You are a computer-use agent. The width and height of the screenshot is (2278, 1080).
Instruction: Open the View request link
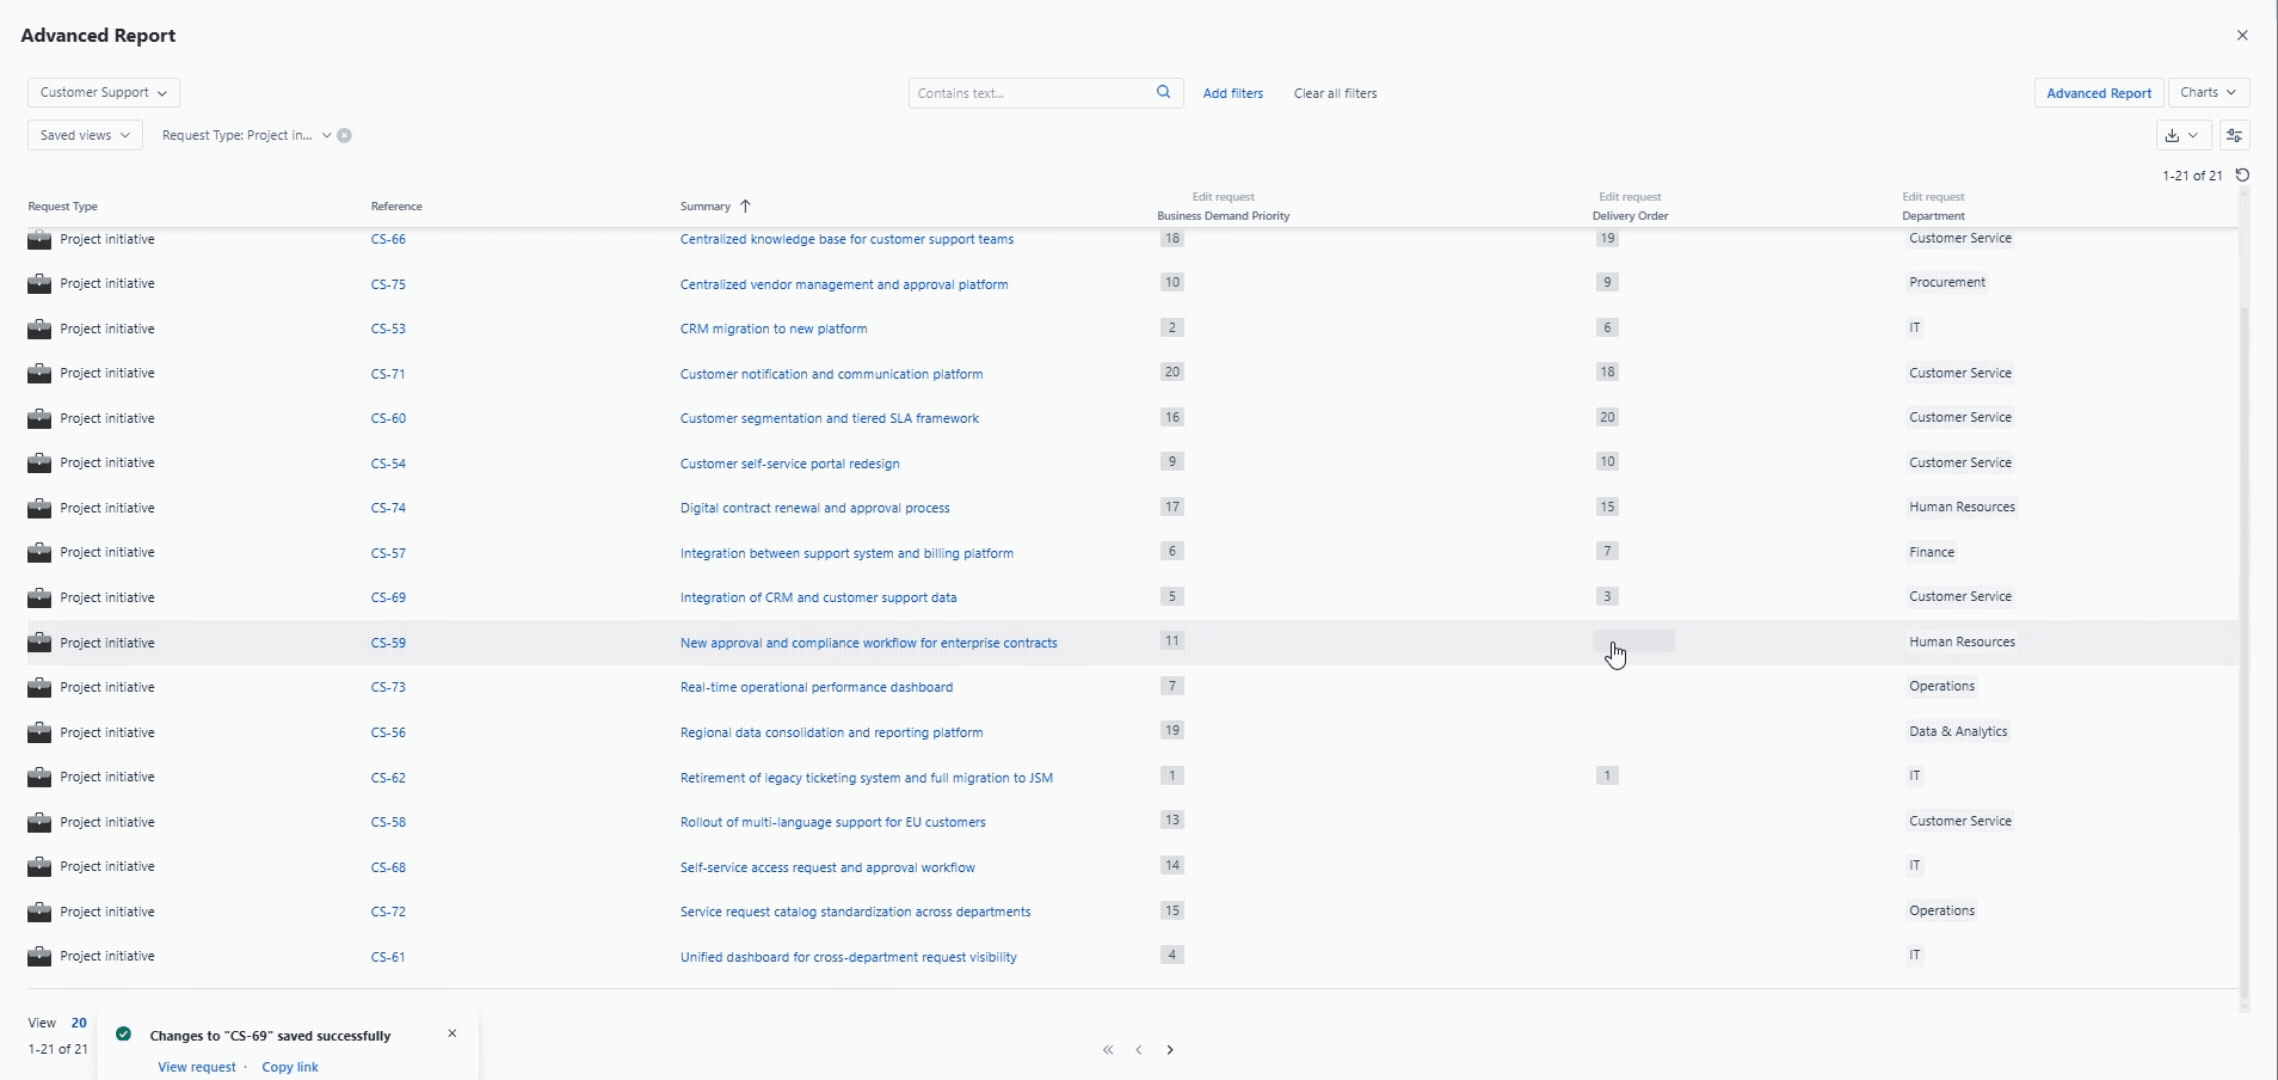click(x=197, y=1067)
